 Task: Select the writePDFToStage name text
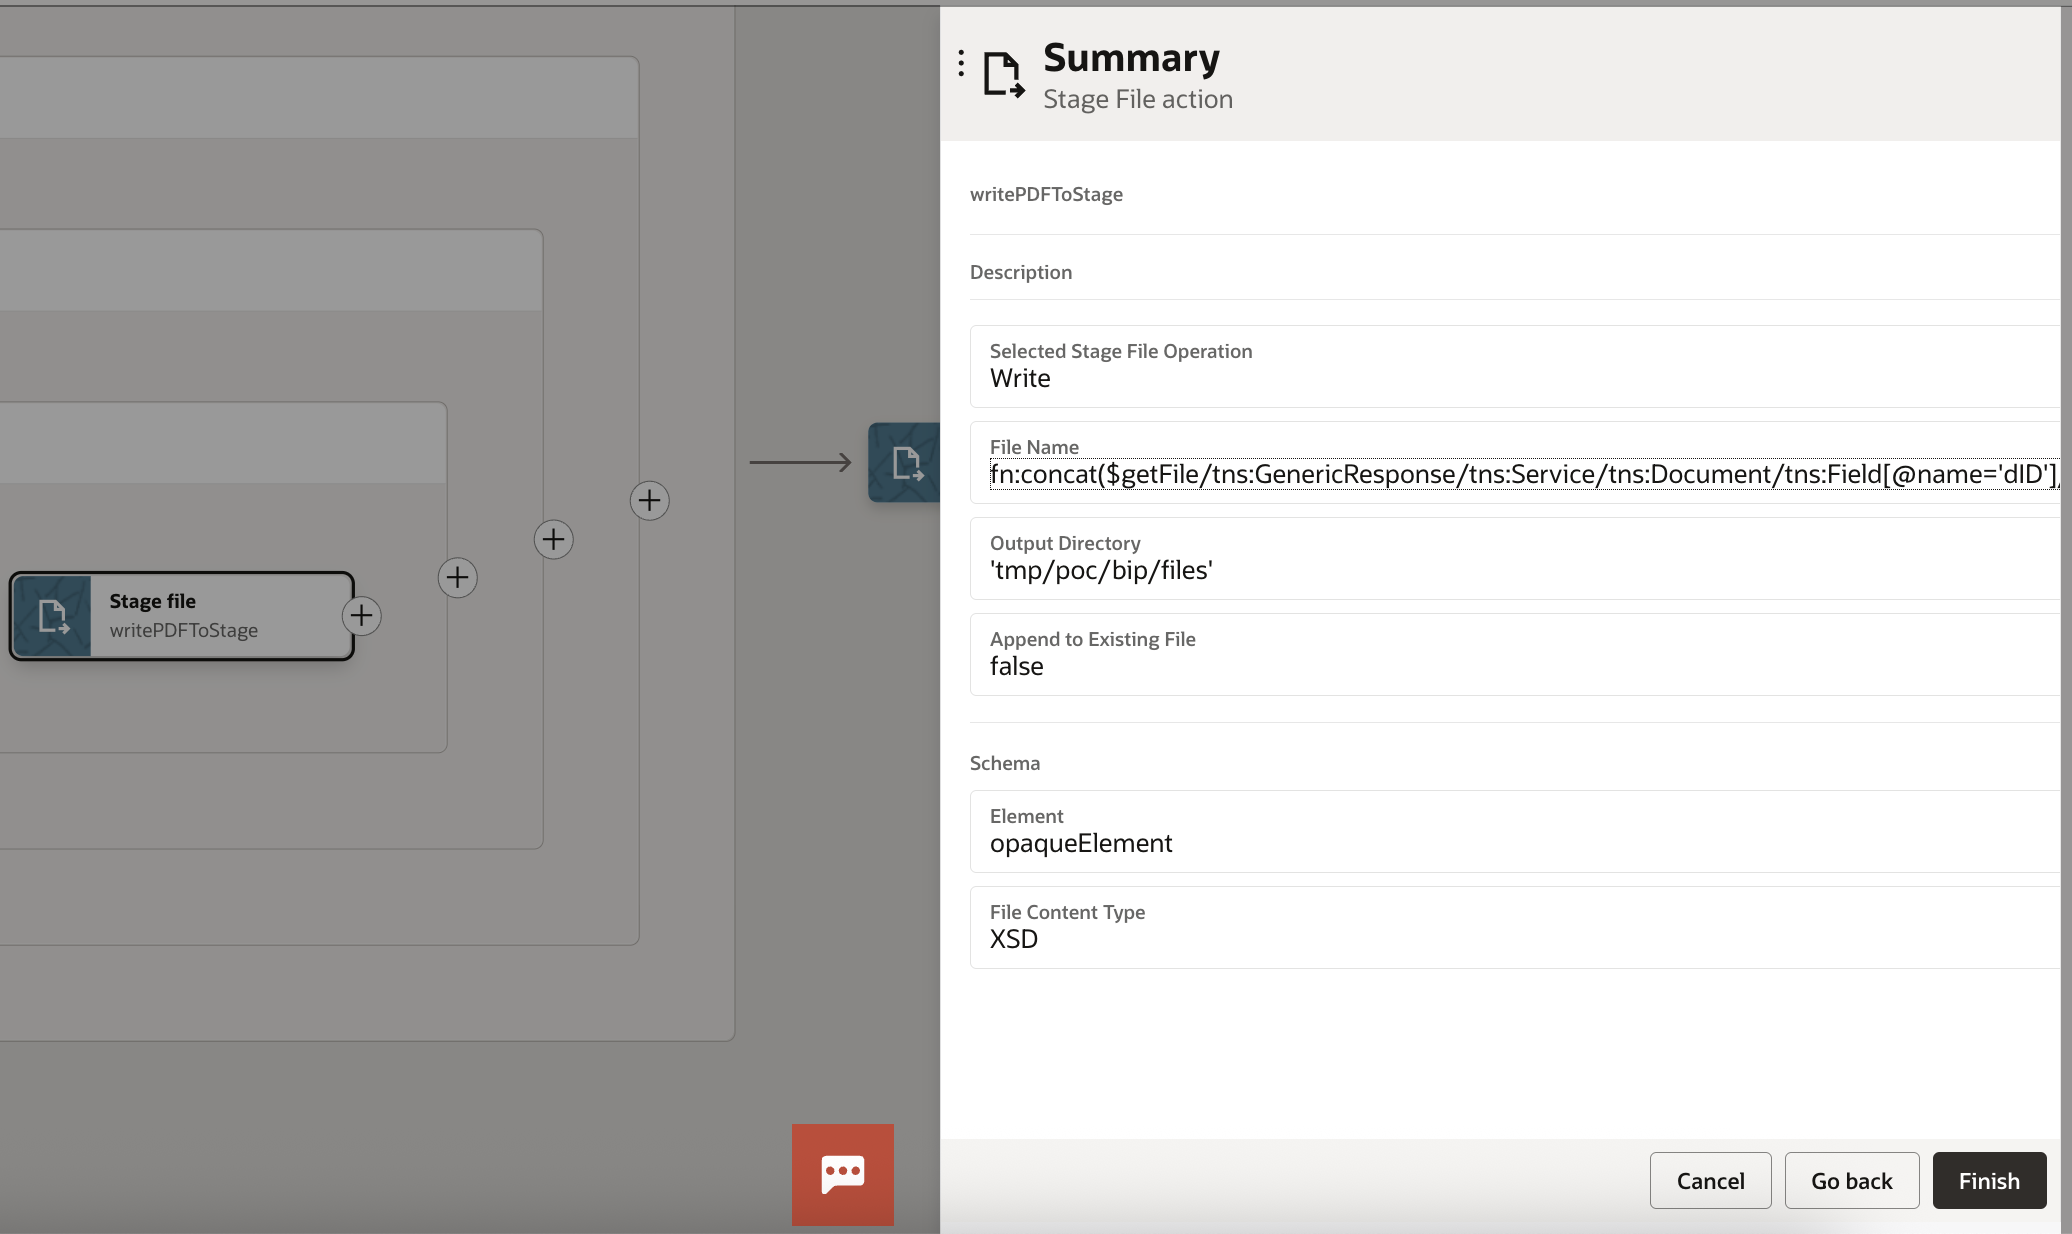(1046, 193)
